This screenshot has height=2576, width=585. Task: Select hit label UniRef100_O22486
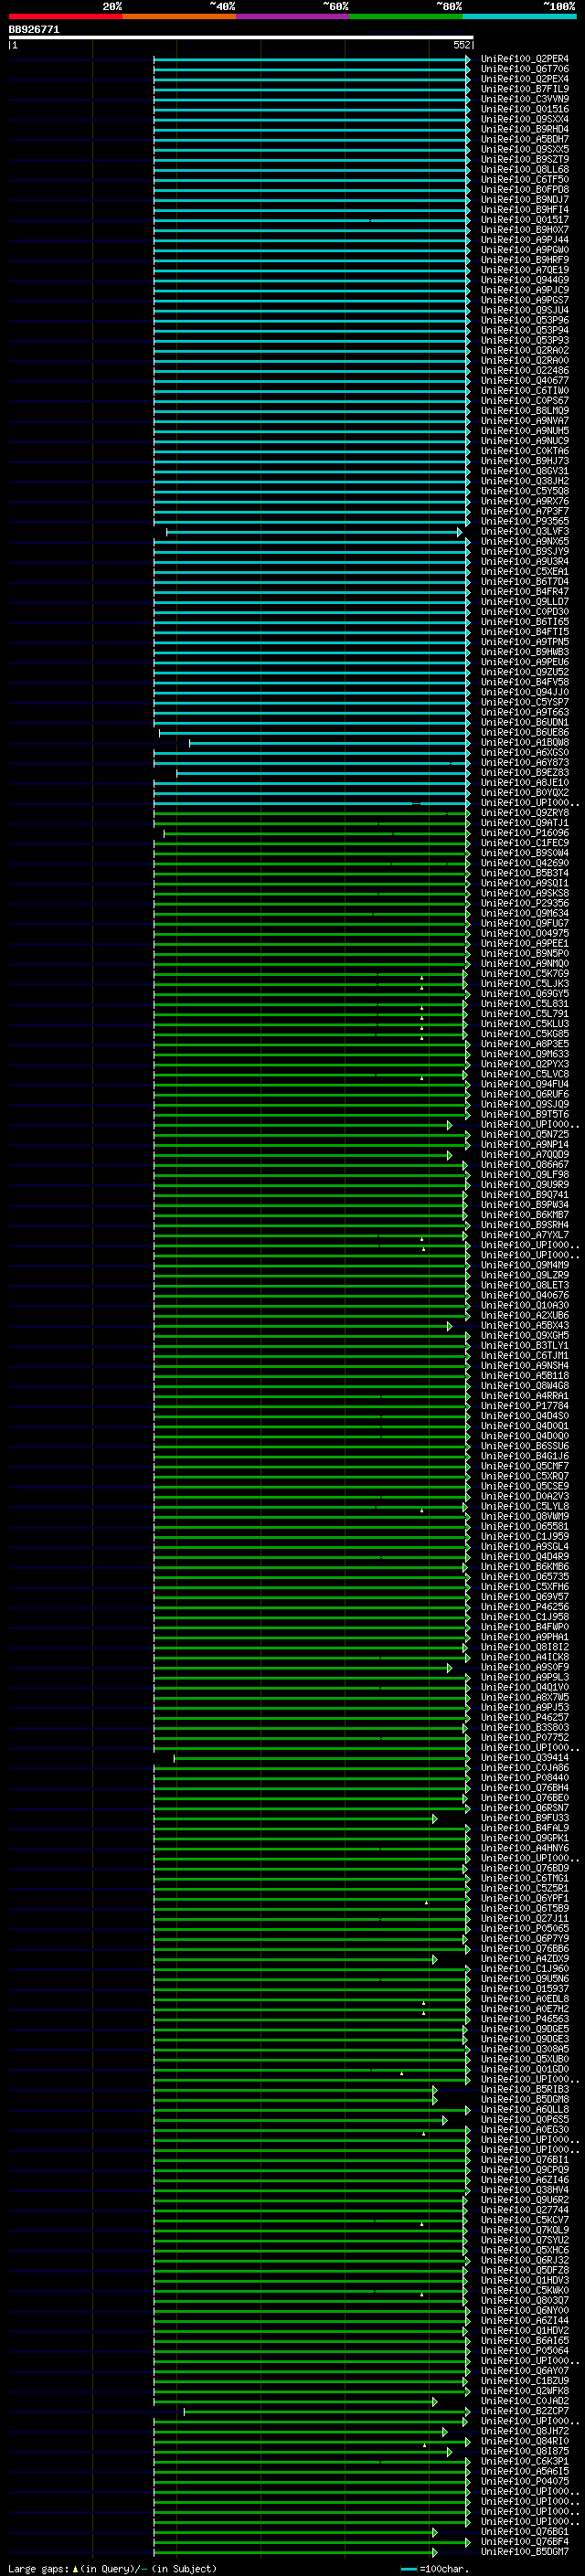coord(525,370)
